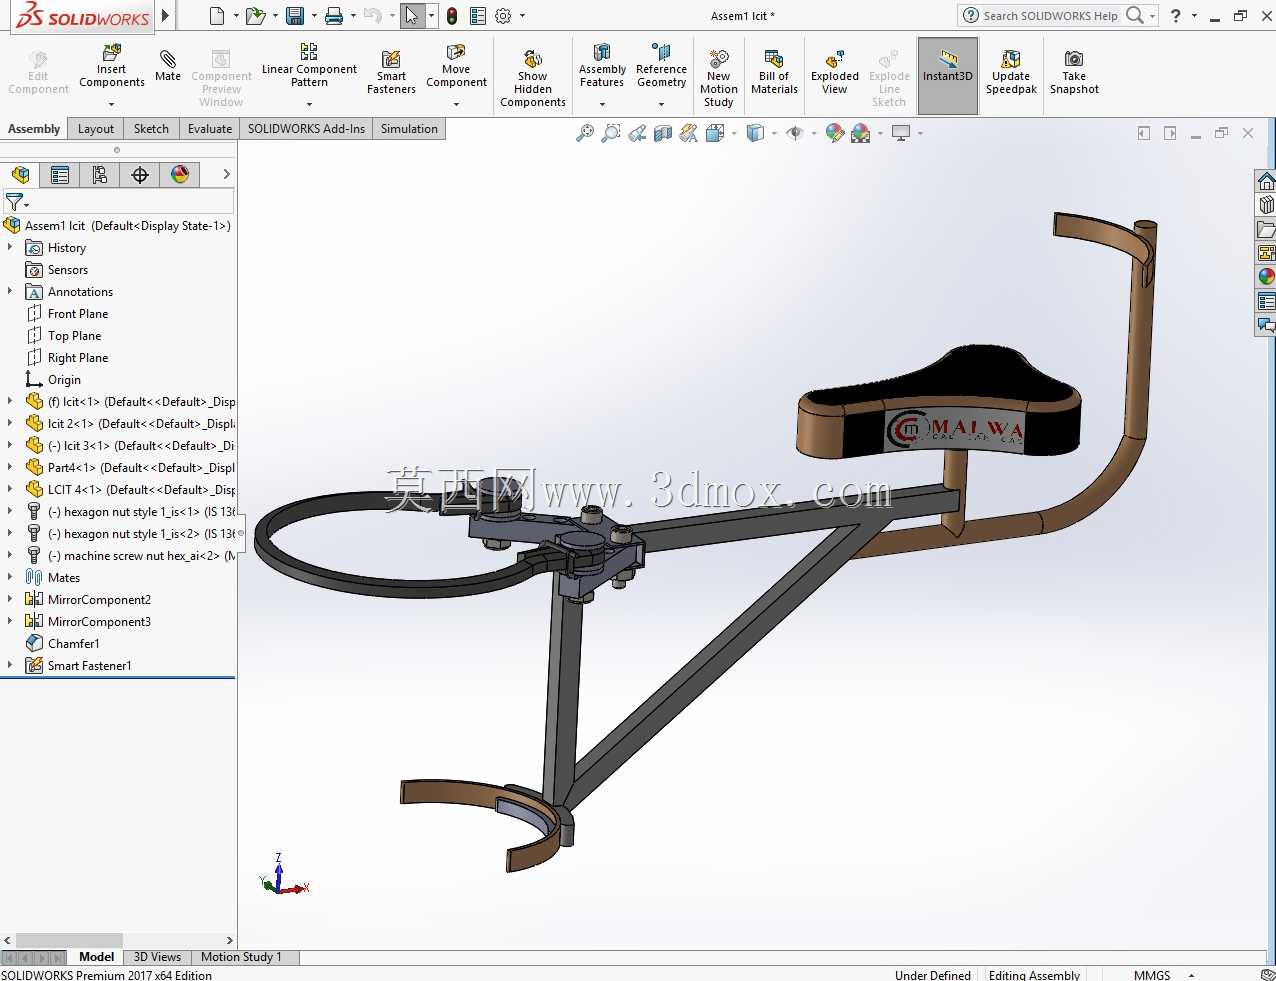The width and height of the screenshot is (1276, 981).
Task: Select the Mate tool
Action: click(x=168, y=65)
